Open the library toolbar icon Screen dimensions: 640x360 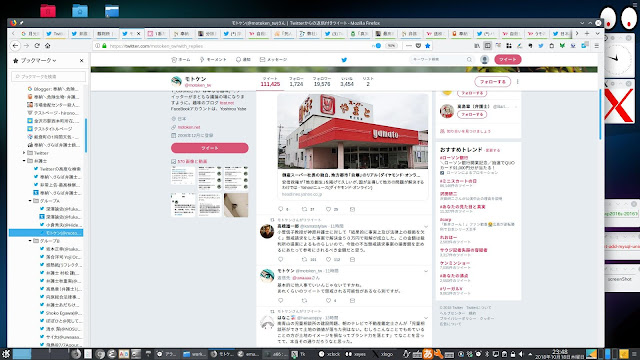pos(477,46)
